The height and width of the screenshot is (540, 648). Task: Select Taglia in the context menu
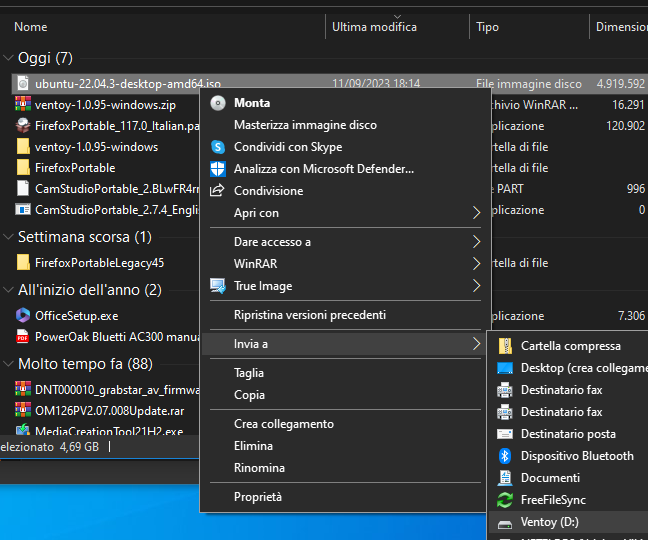343,373
